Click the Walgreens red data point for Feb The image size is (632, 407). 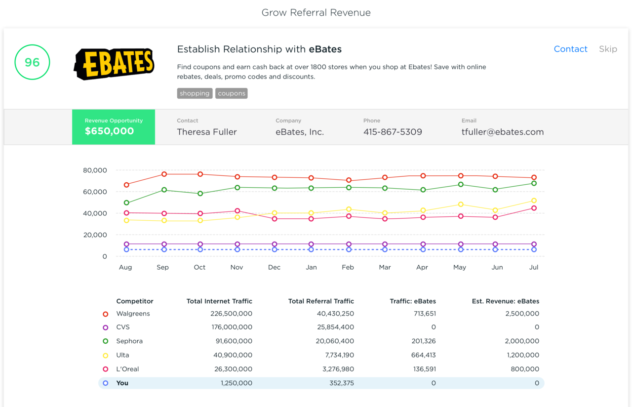tap(349, 180)
